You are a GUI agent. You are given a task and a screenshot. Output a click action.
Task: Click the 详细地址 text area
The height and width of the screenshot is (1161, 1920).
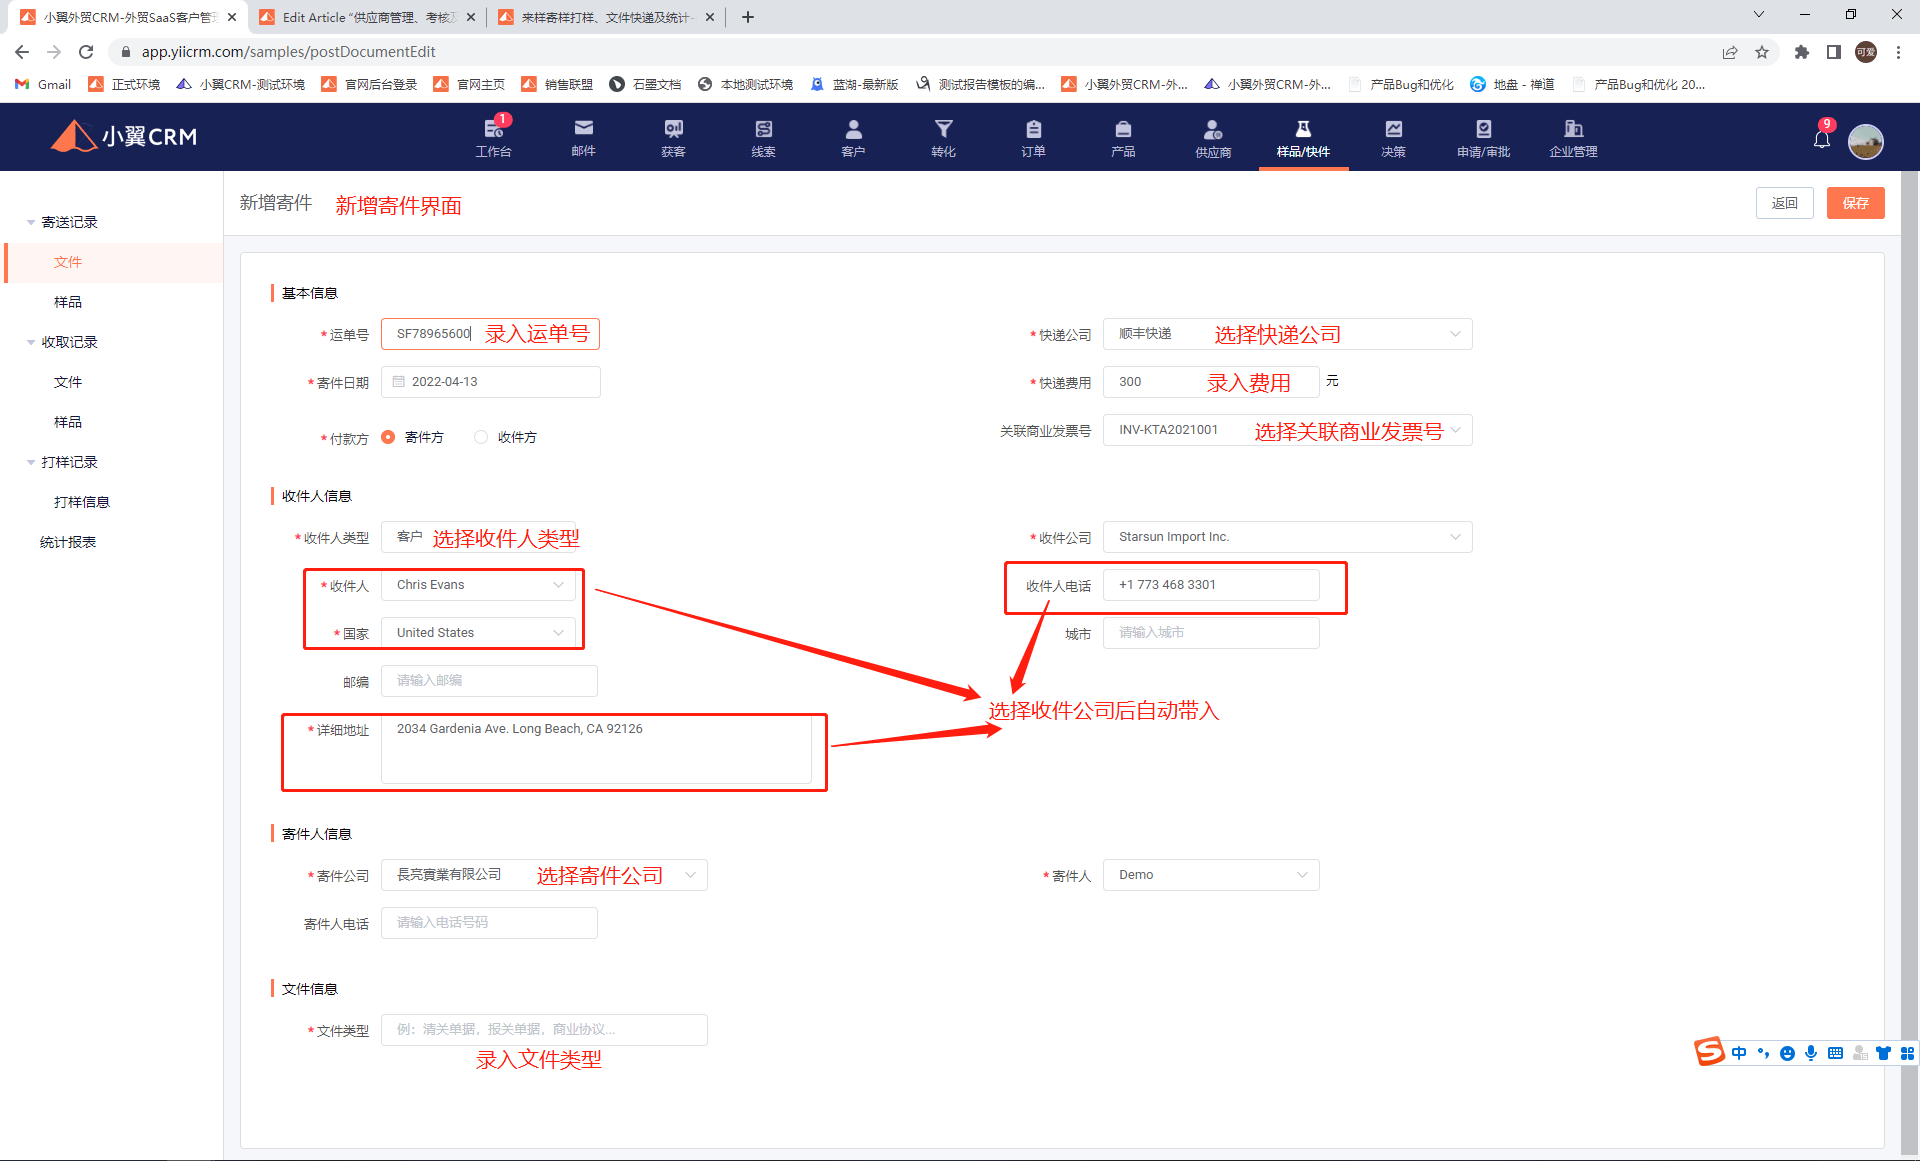pos(596,748)
